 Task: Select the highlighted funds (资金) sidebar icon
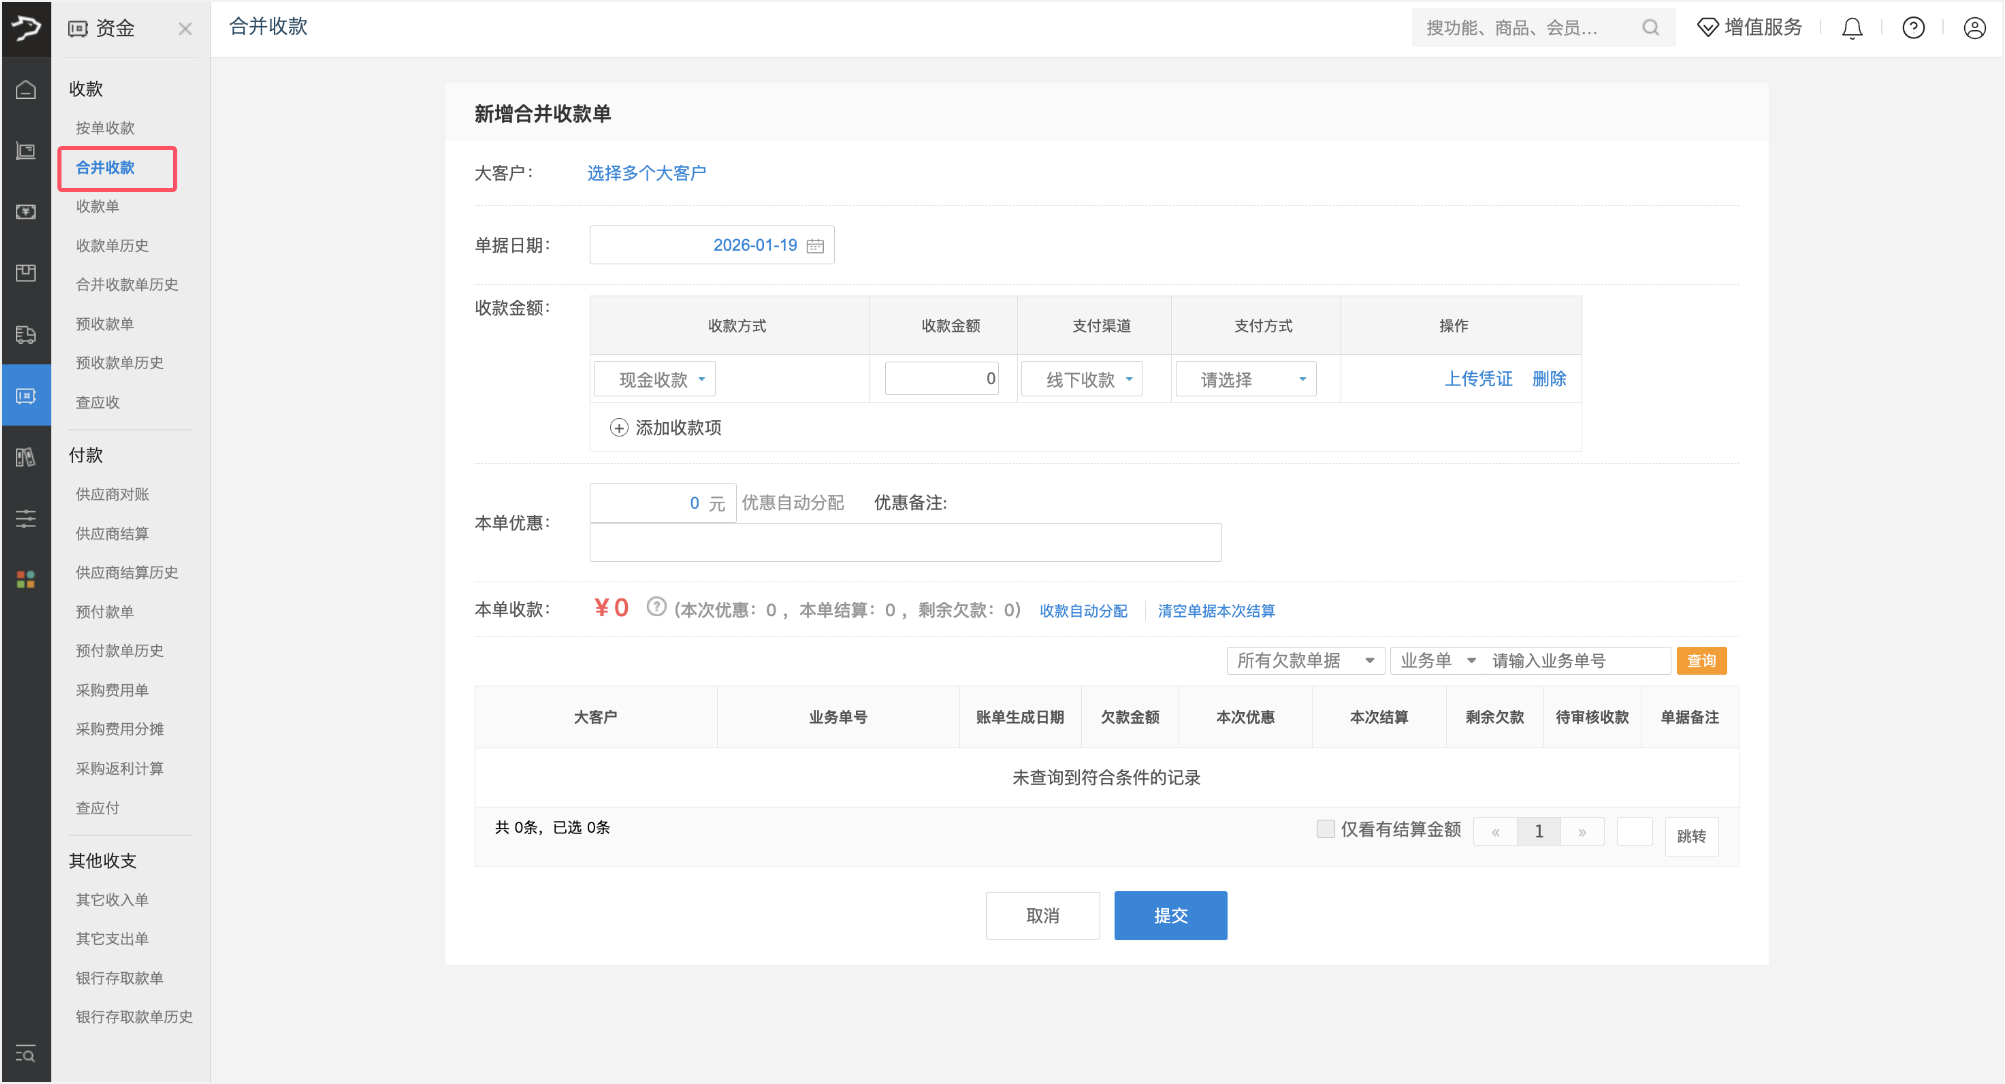point(26,394)
